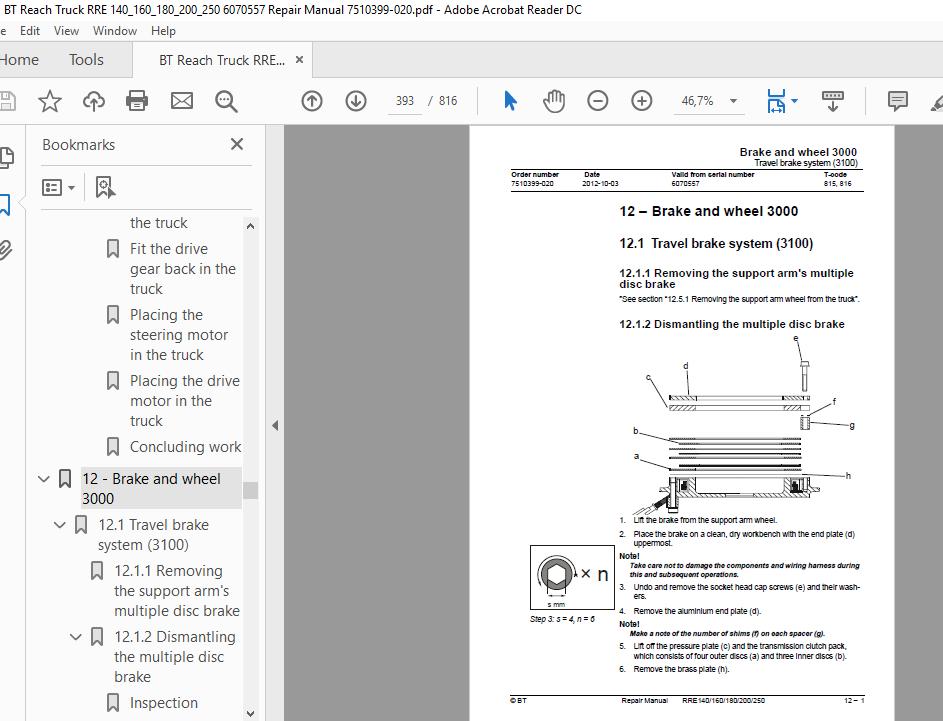
Task: Click the order number 7510399-020 in page header
Action: click(532, 183)
